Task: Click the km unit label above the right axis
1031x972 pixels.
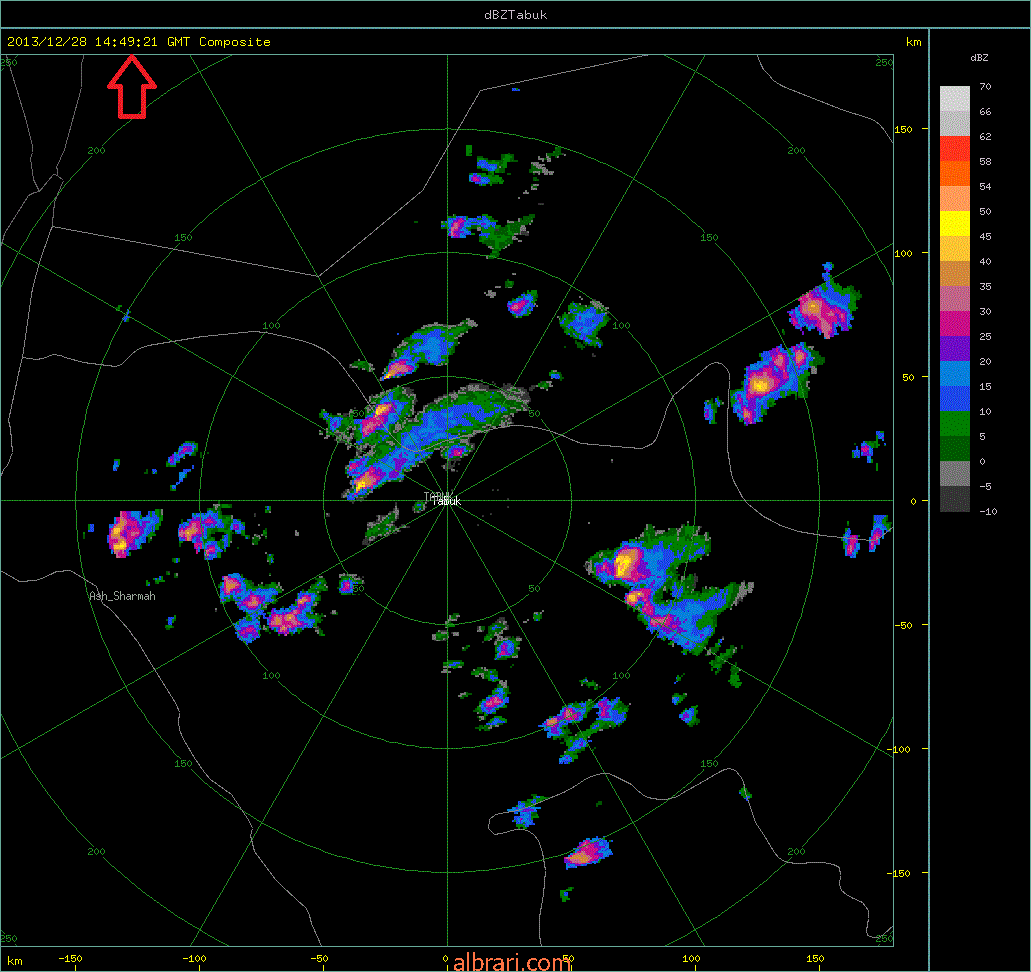Action: 913,42
